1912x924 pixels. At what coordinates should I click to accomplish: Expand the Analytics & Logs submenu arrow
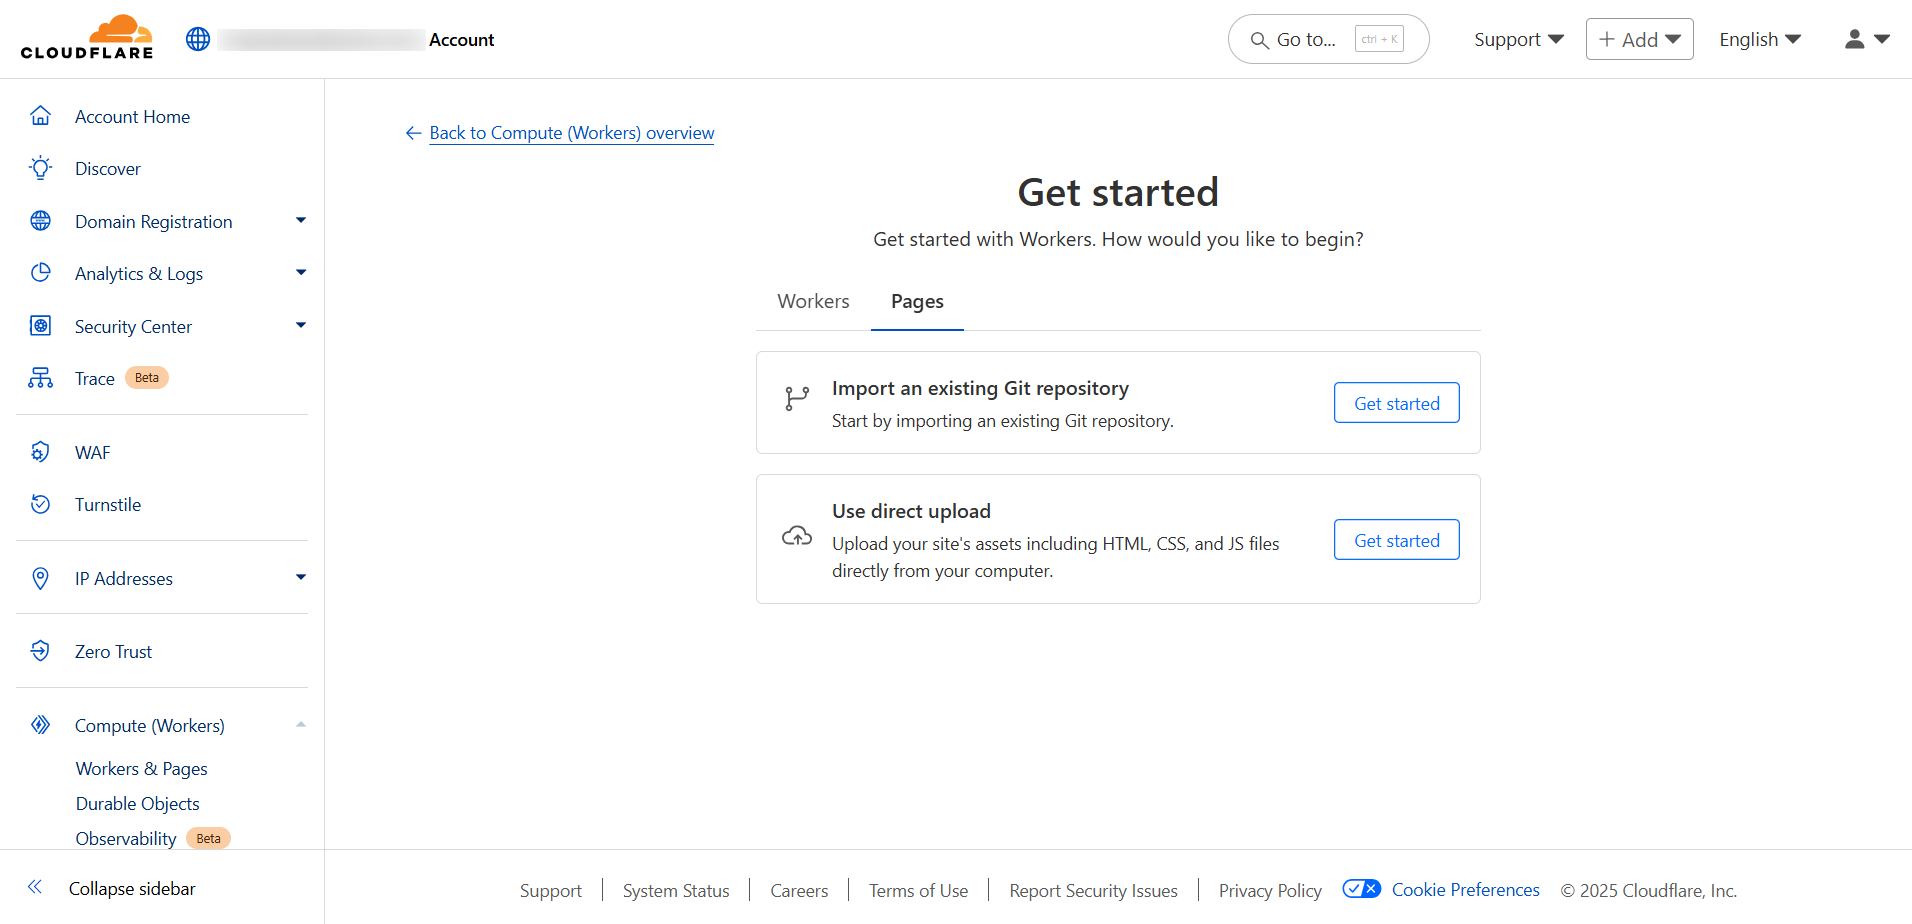click(301, 272)
